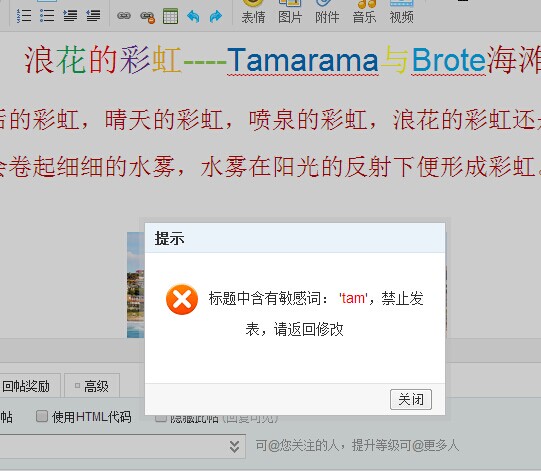Increase text indent
Screen dimensions: 541x471
[70, 16]
